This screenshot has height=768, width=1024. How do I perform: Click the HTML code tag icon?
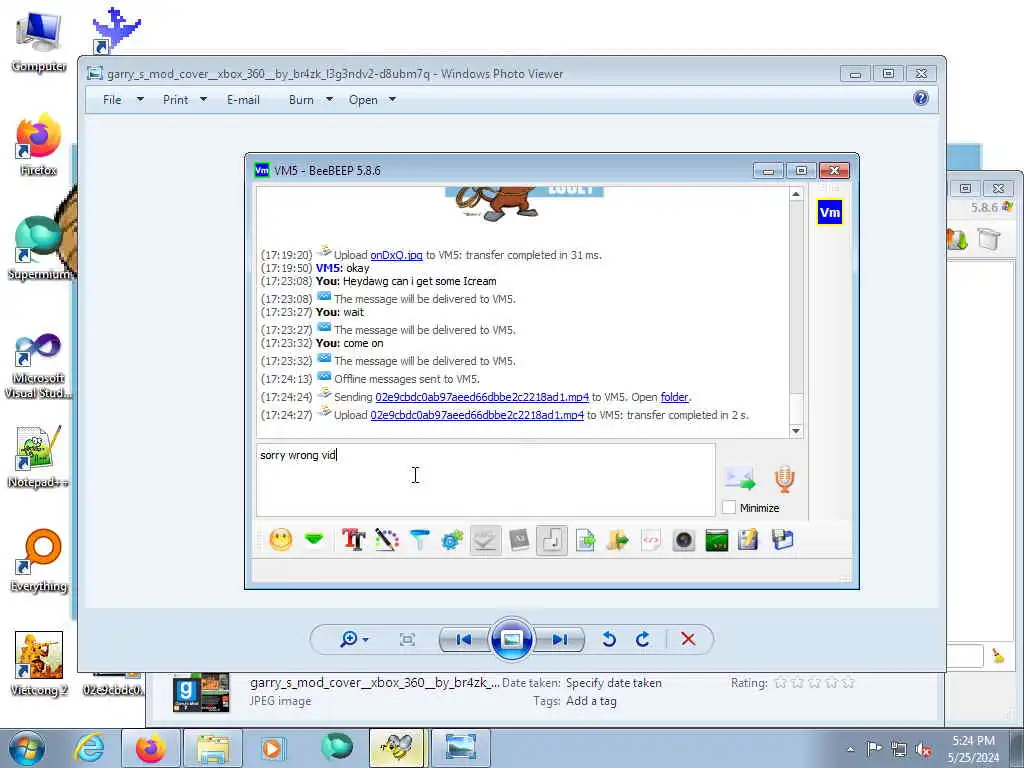[650, 540]
